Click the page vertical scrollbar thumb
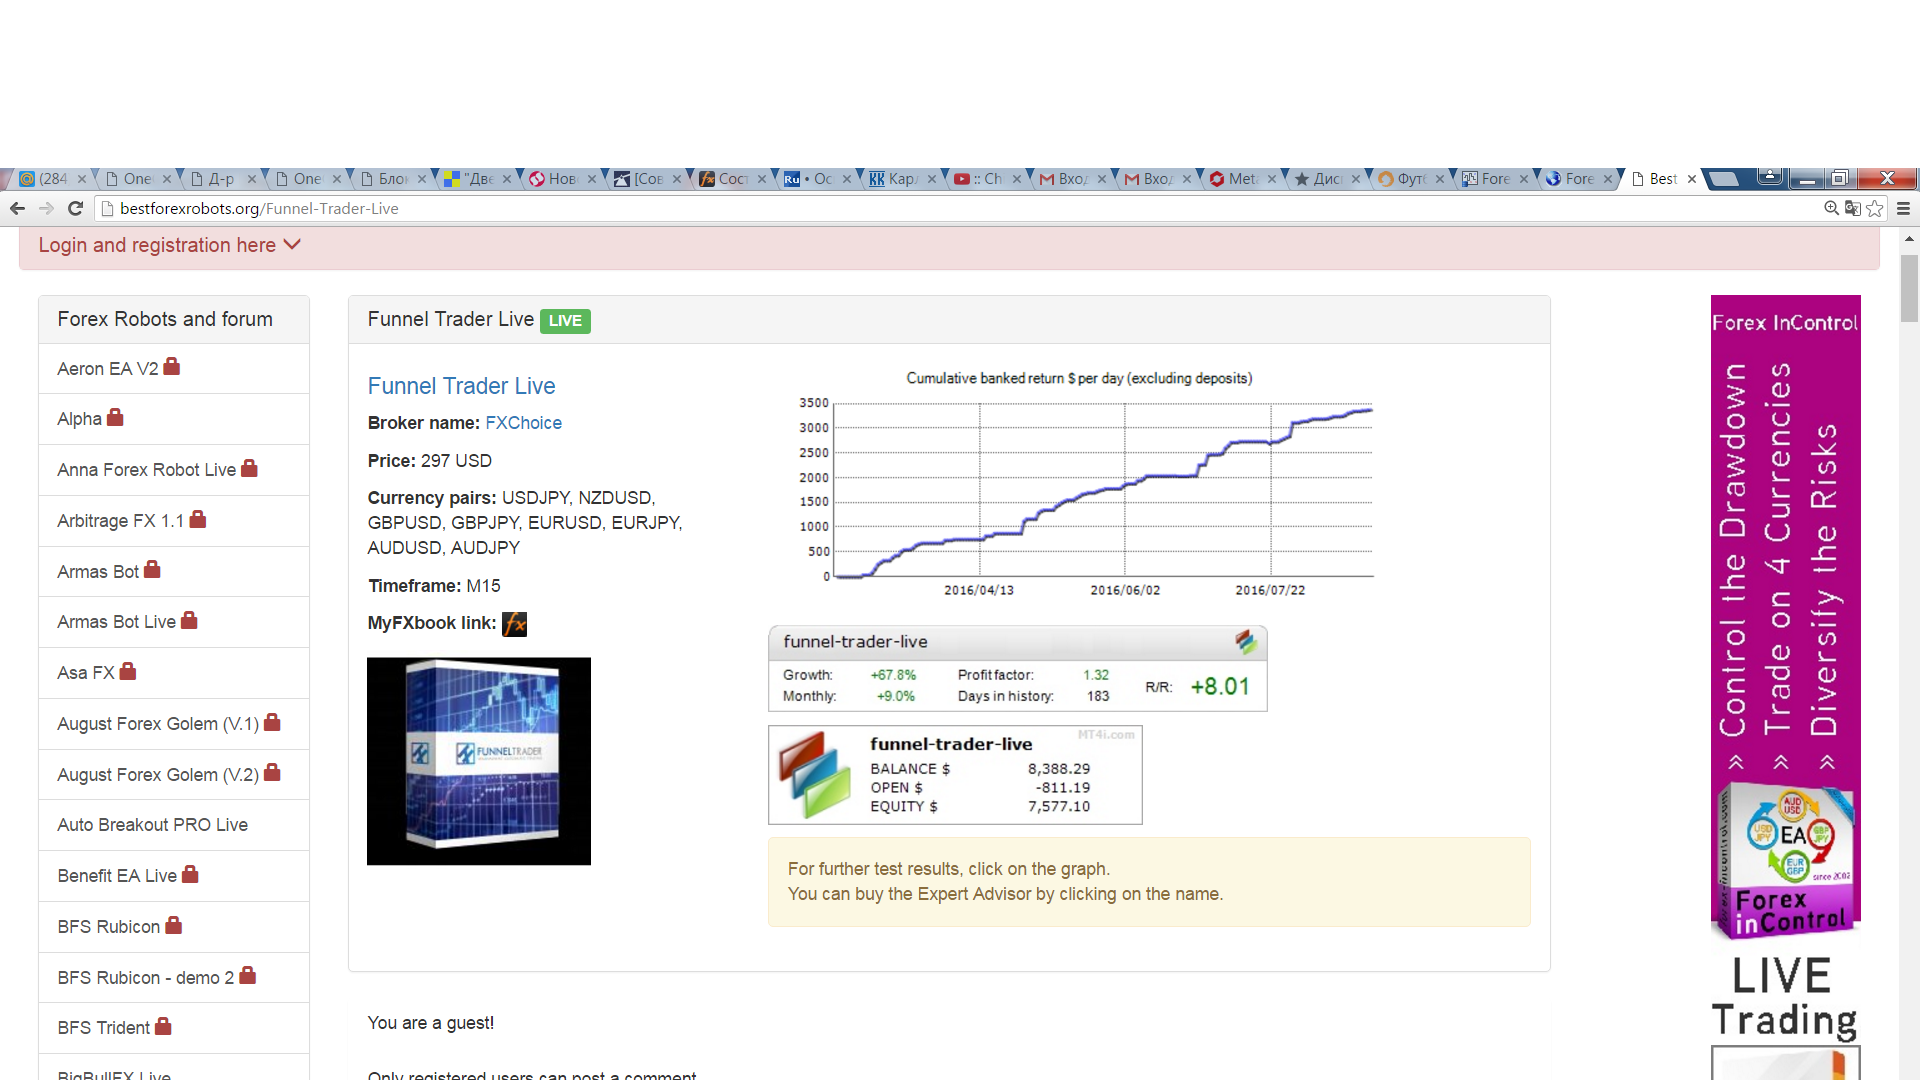Viewport: 1920px width, 1080px height. pyautogui.click(x=1909, y=289)
